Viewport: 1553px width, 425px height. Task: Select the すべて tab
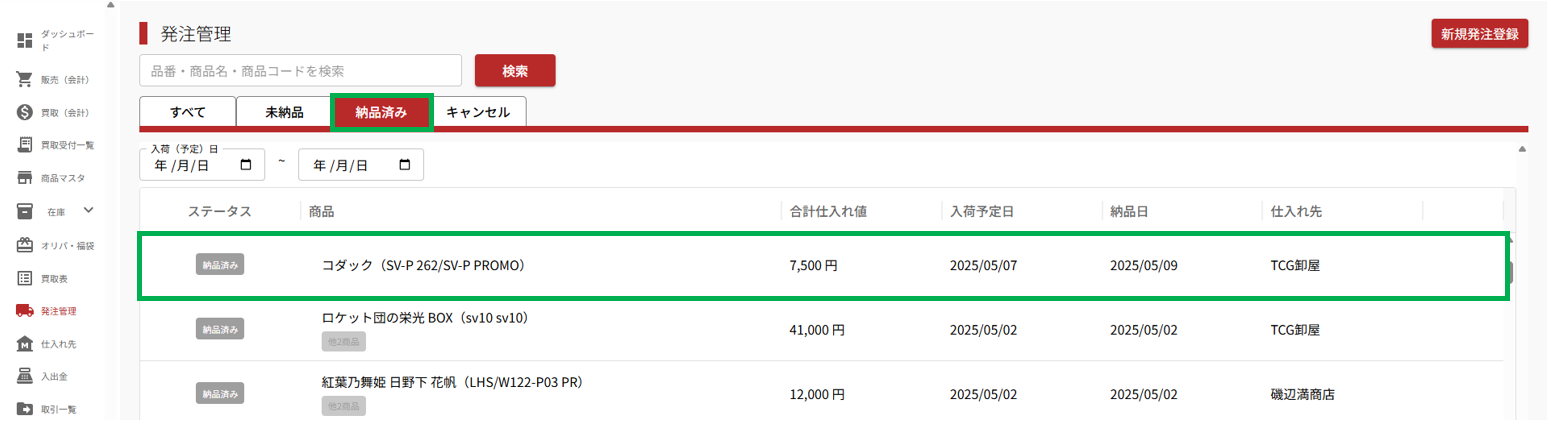[188, 112]
